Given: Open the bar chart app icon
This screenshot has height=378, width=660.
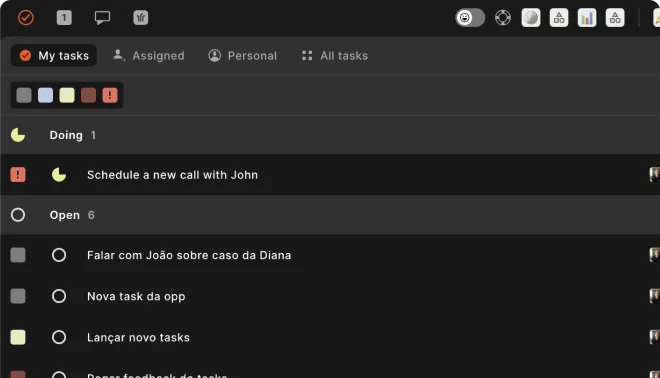Looking at the screenshot, I should 587,18.
